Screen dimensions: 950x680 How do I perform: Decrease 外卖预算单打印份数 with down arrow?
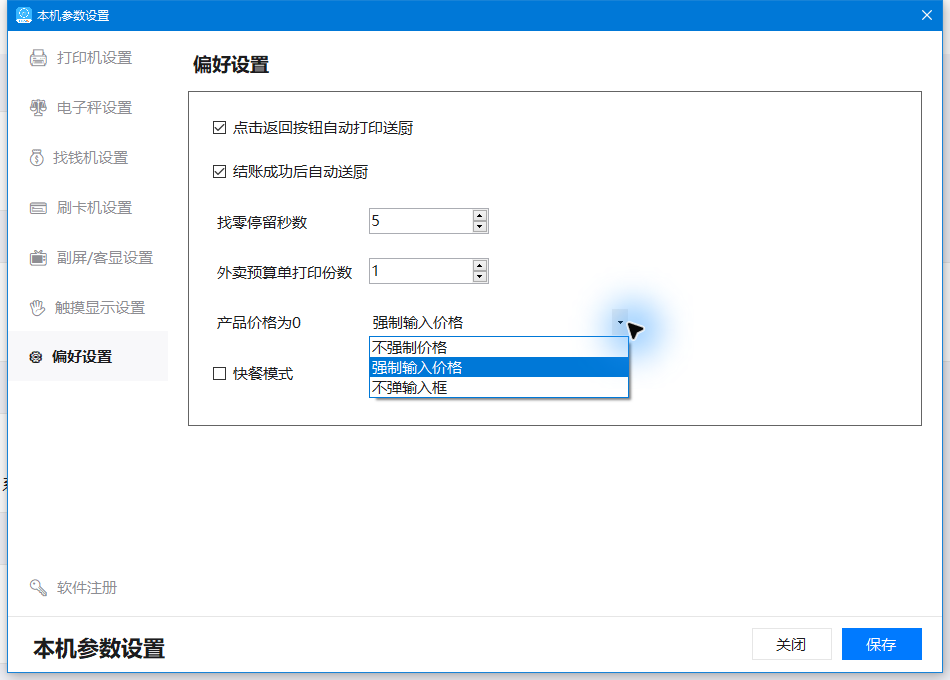pos(480,277)
